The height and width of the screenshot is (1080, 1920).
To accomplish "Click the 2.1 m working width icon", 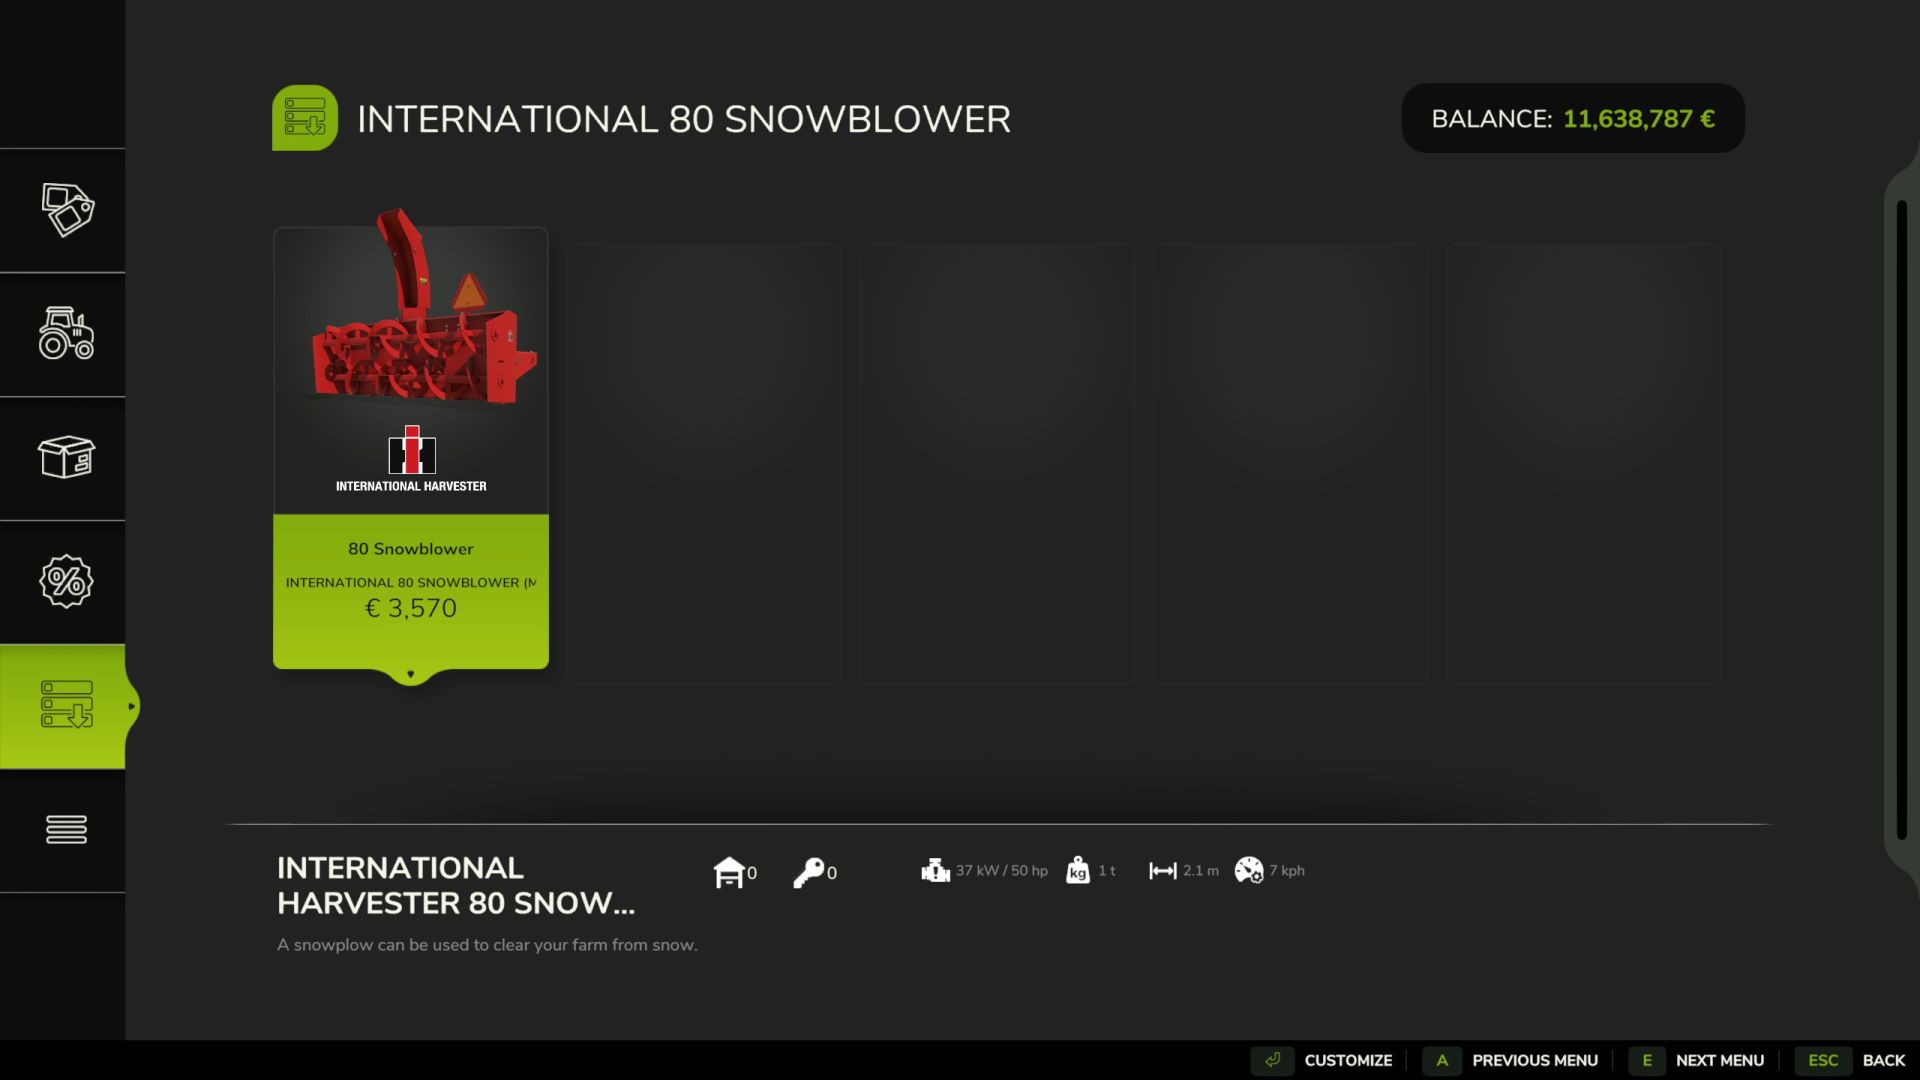I will 1162,871.
